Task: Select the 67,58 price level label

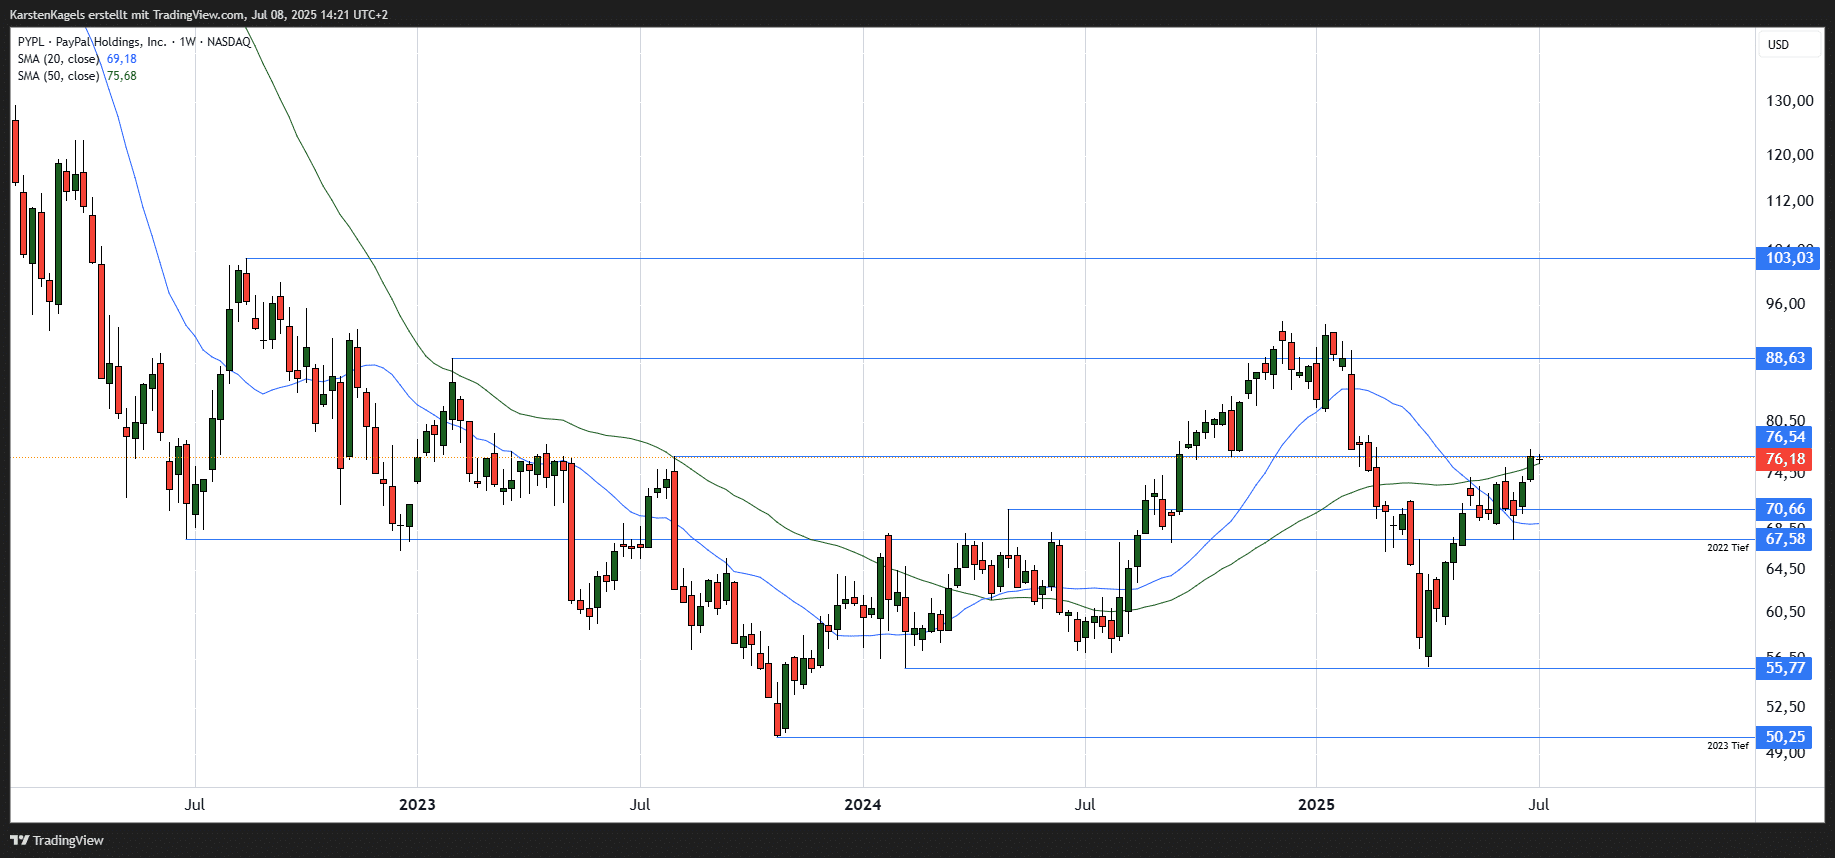Action: [1785, 539]
